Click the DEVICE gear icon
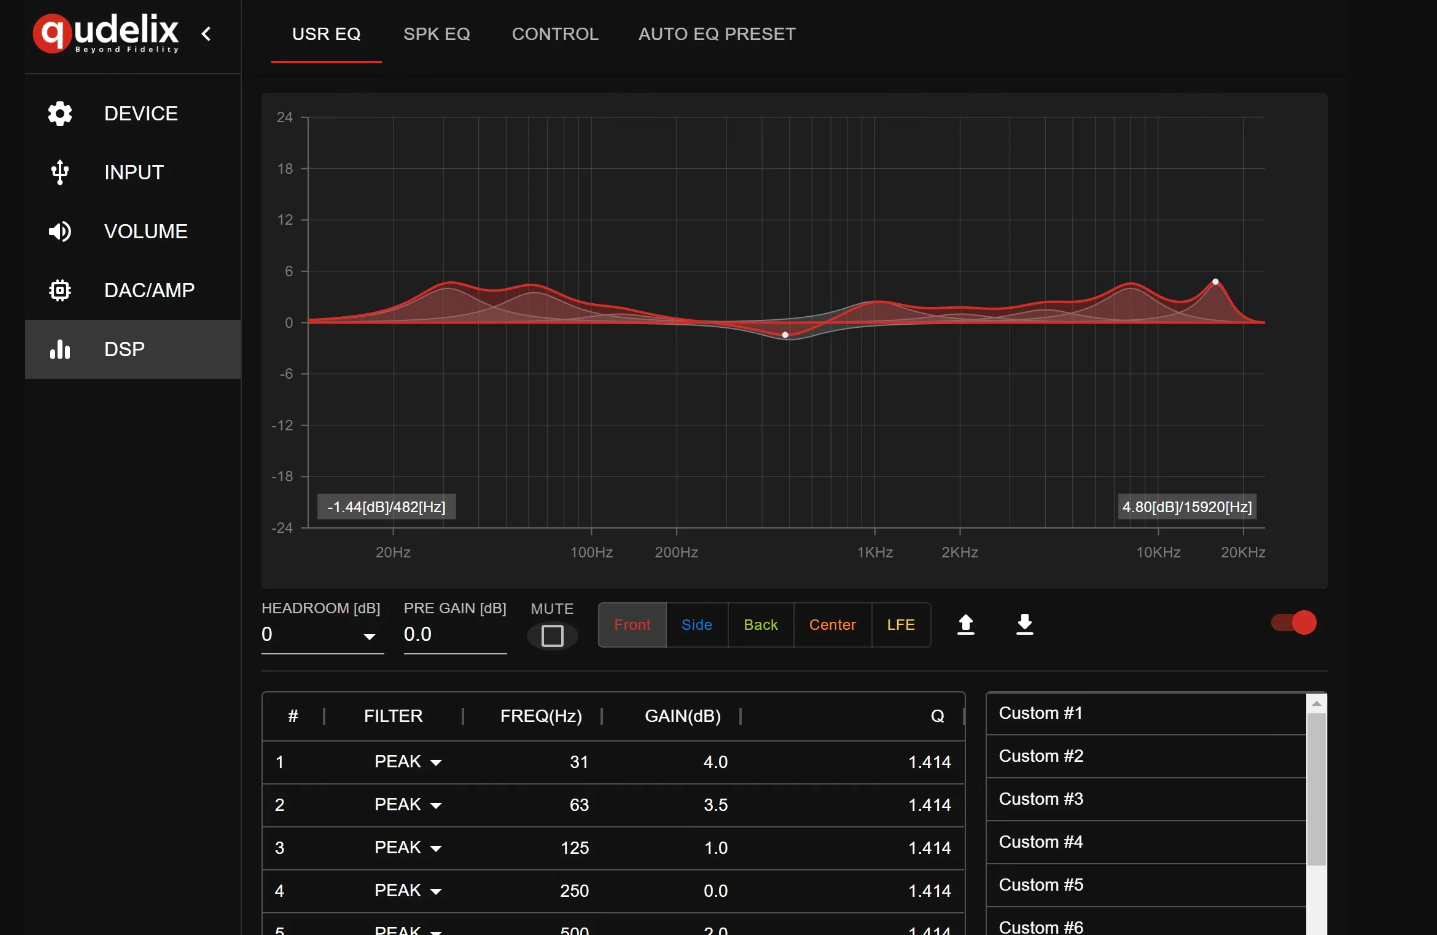 (60, 114)
